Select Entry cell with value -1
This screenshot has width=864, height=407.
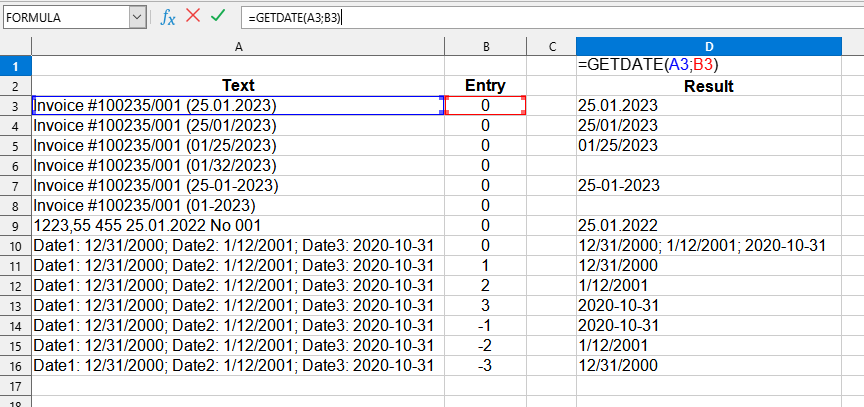[485, 325]
